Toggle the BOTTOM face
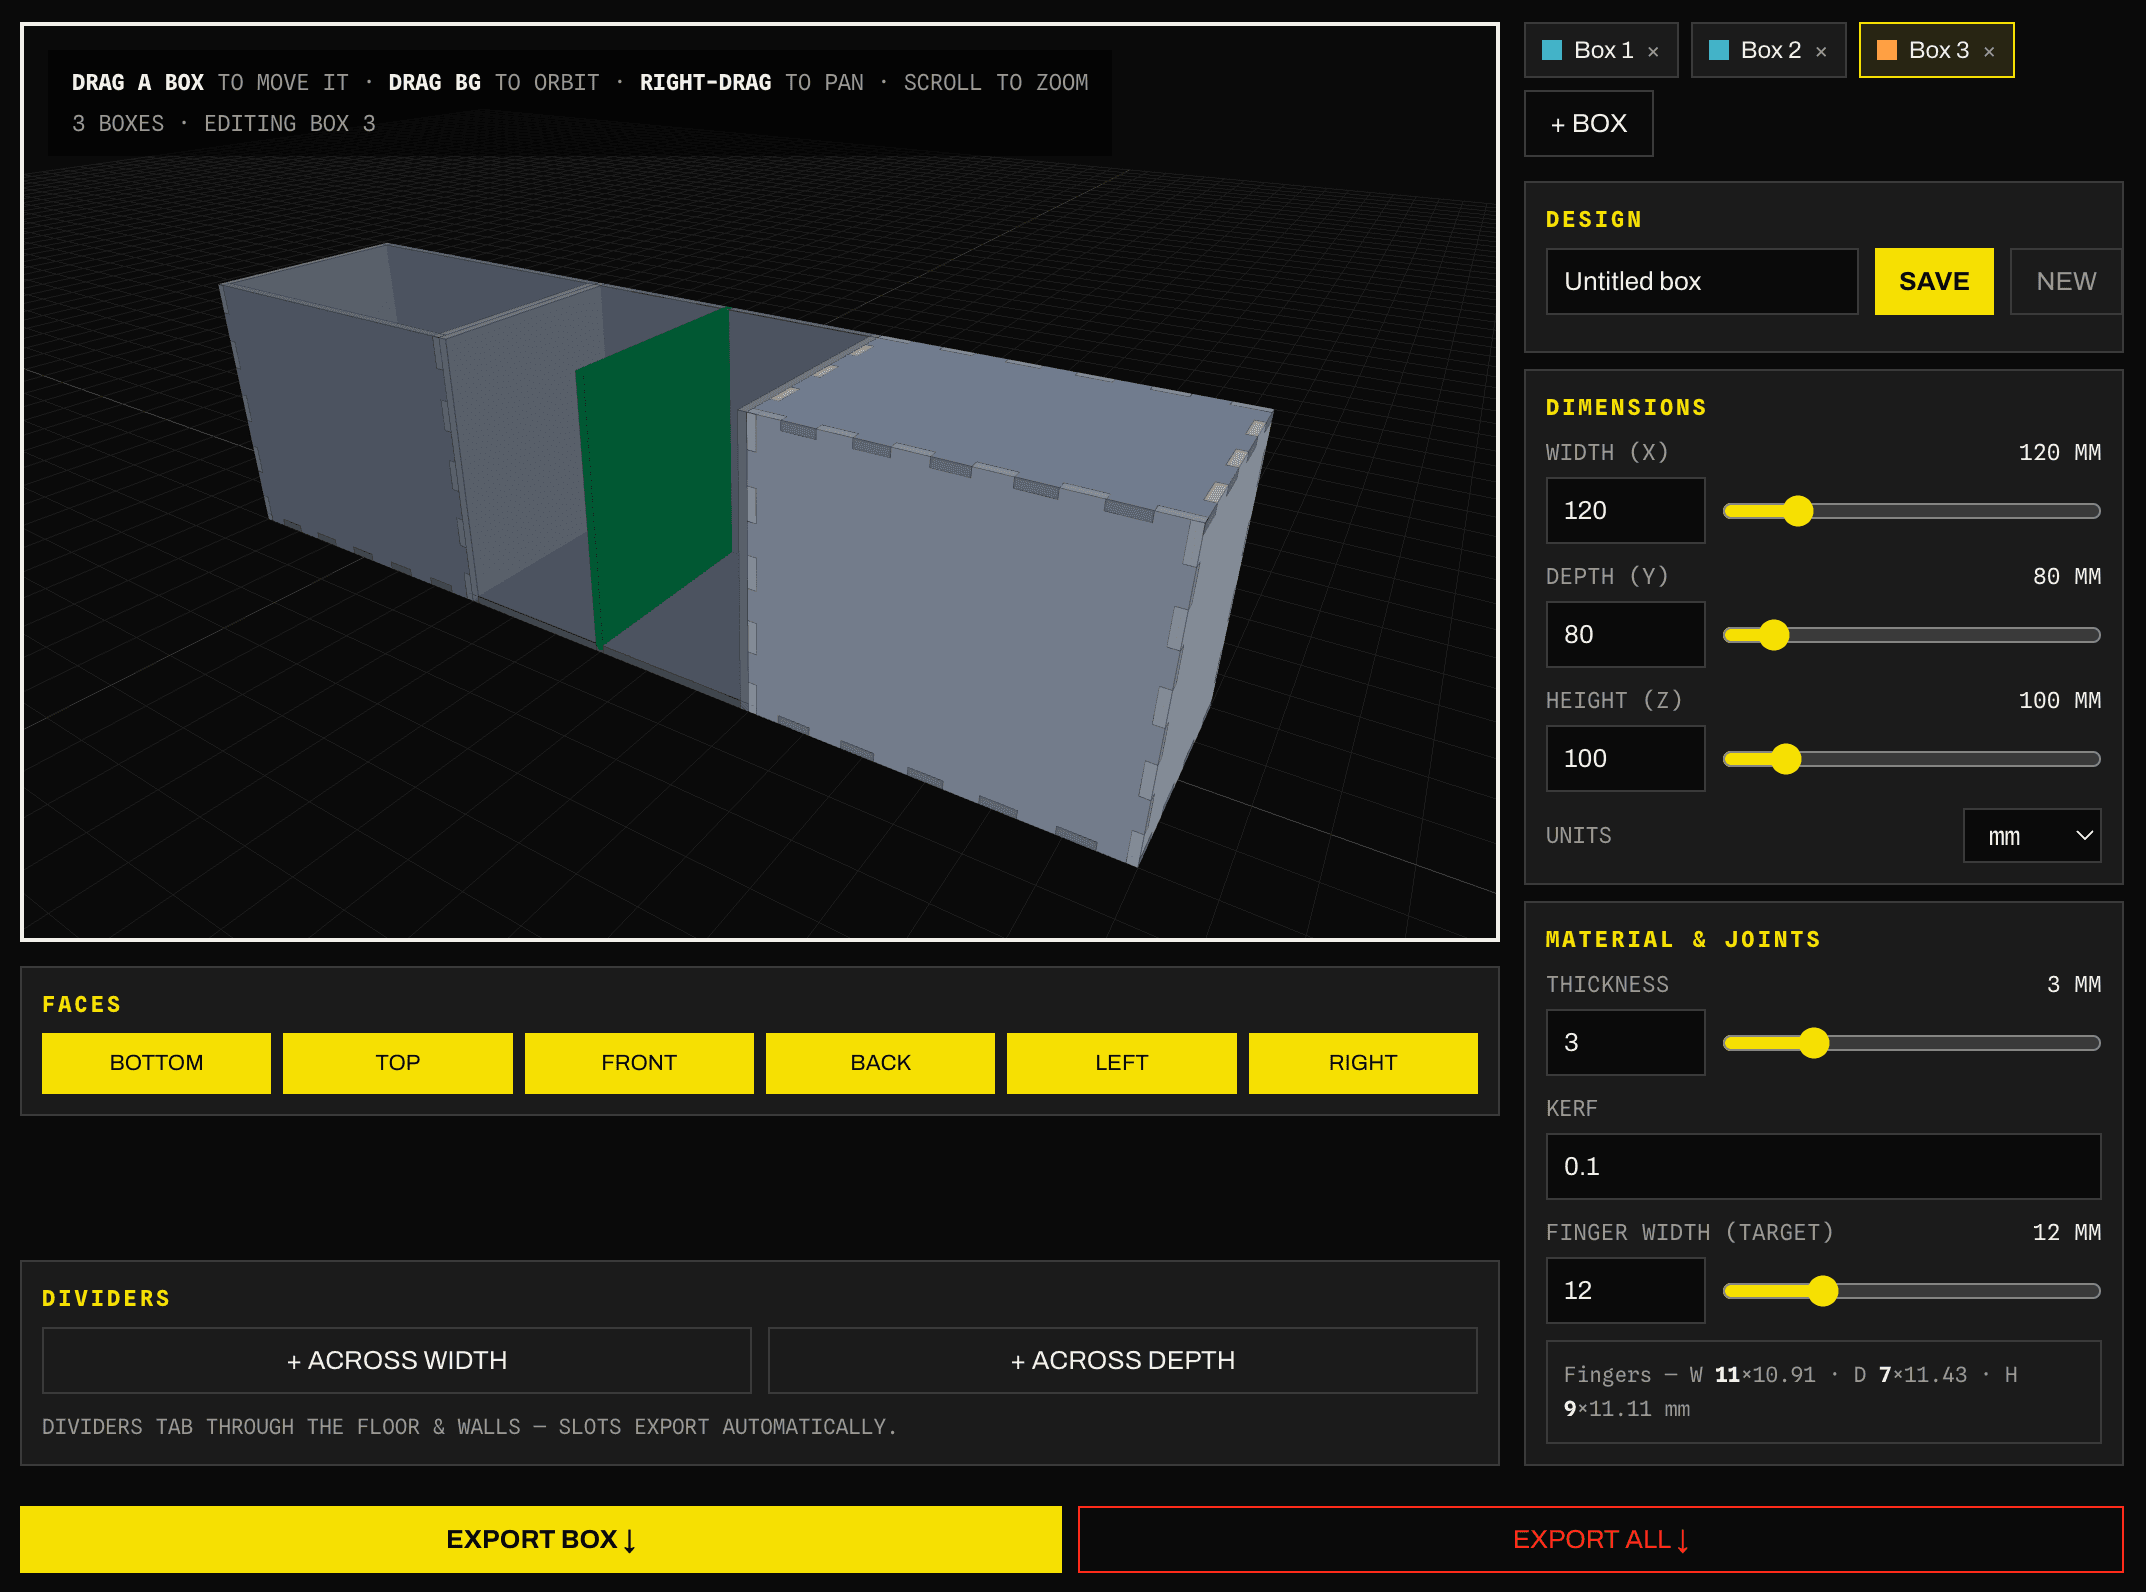The image size is (2146, 1592). click(156, 1063)
